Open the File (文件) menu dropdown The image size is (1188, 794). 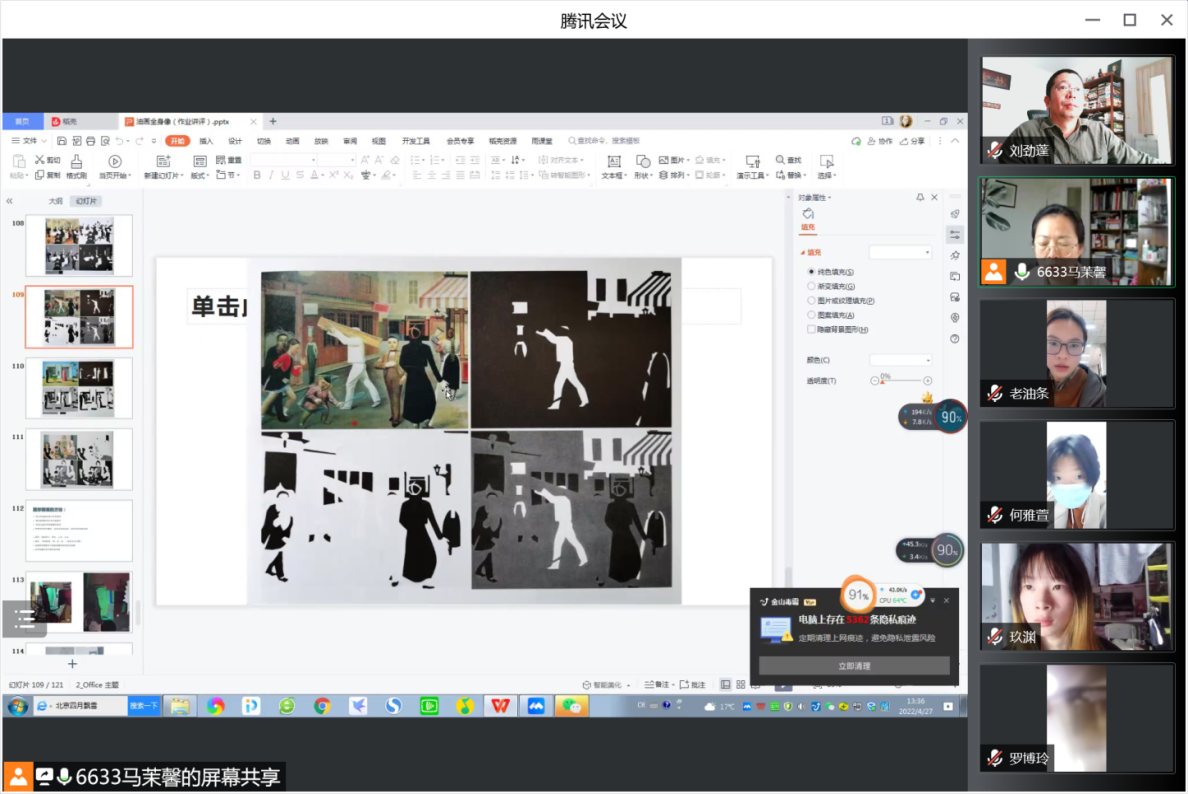click(29, 141)
